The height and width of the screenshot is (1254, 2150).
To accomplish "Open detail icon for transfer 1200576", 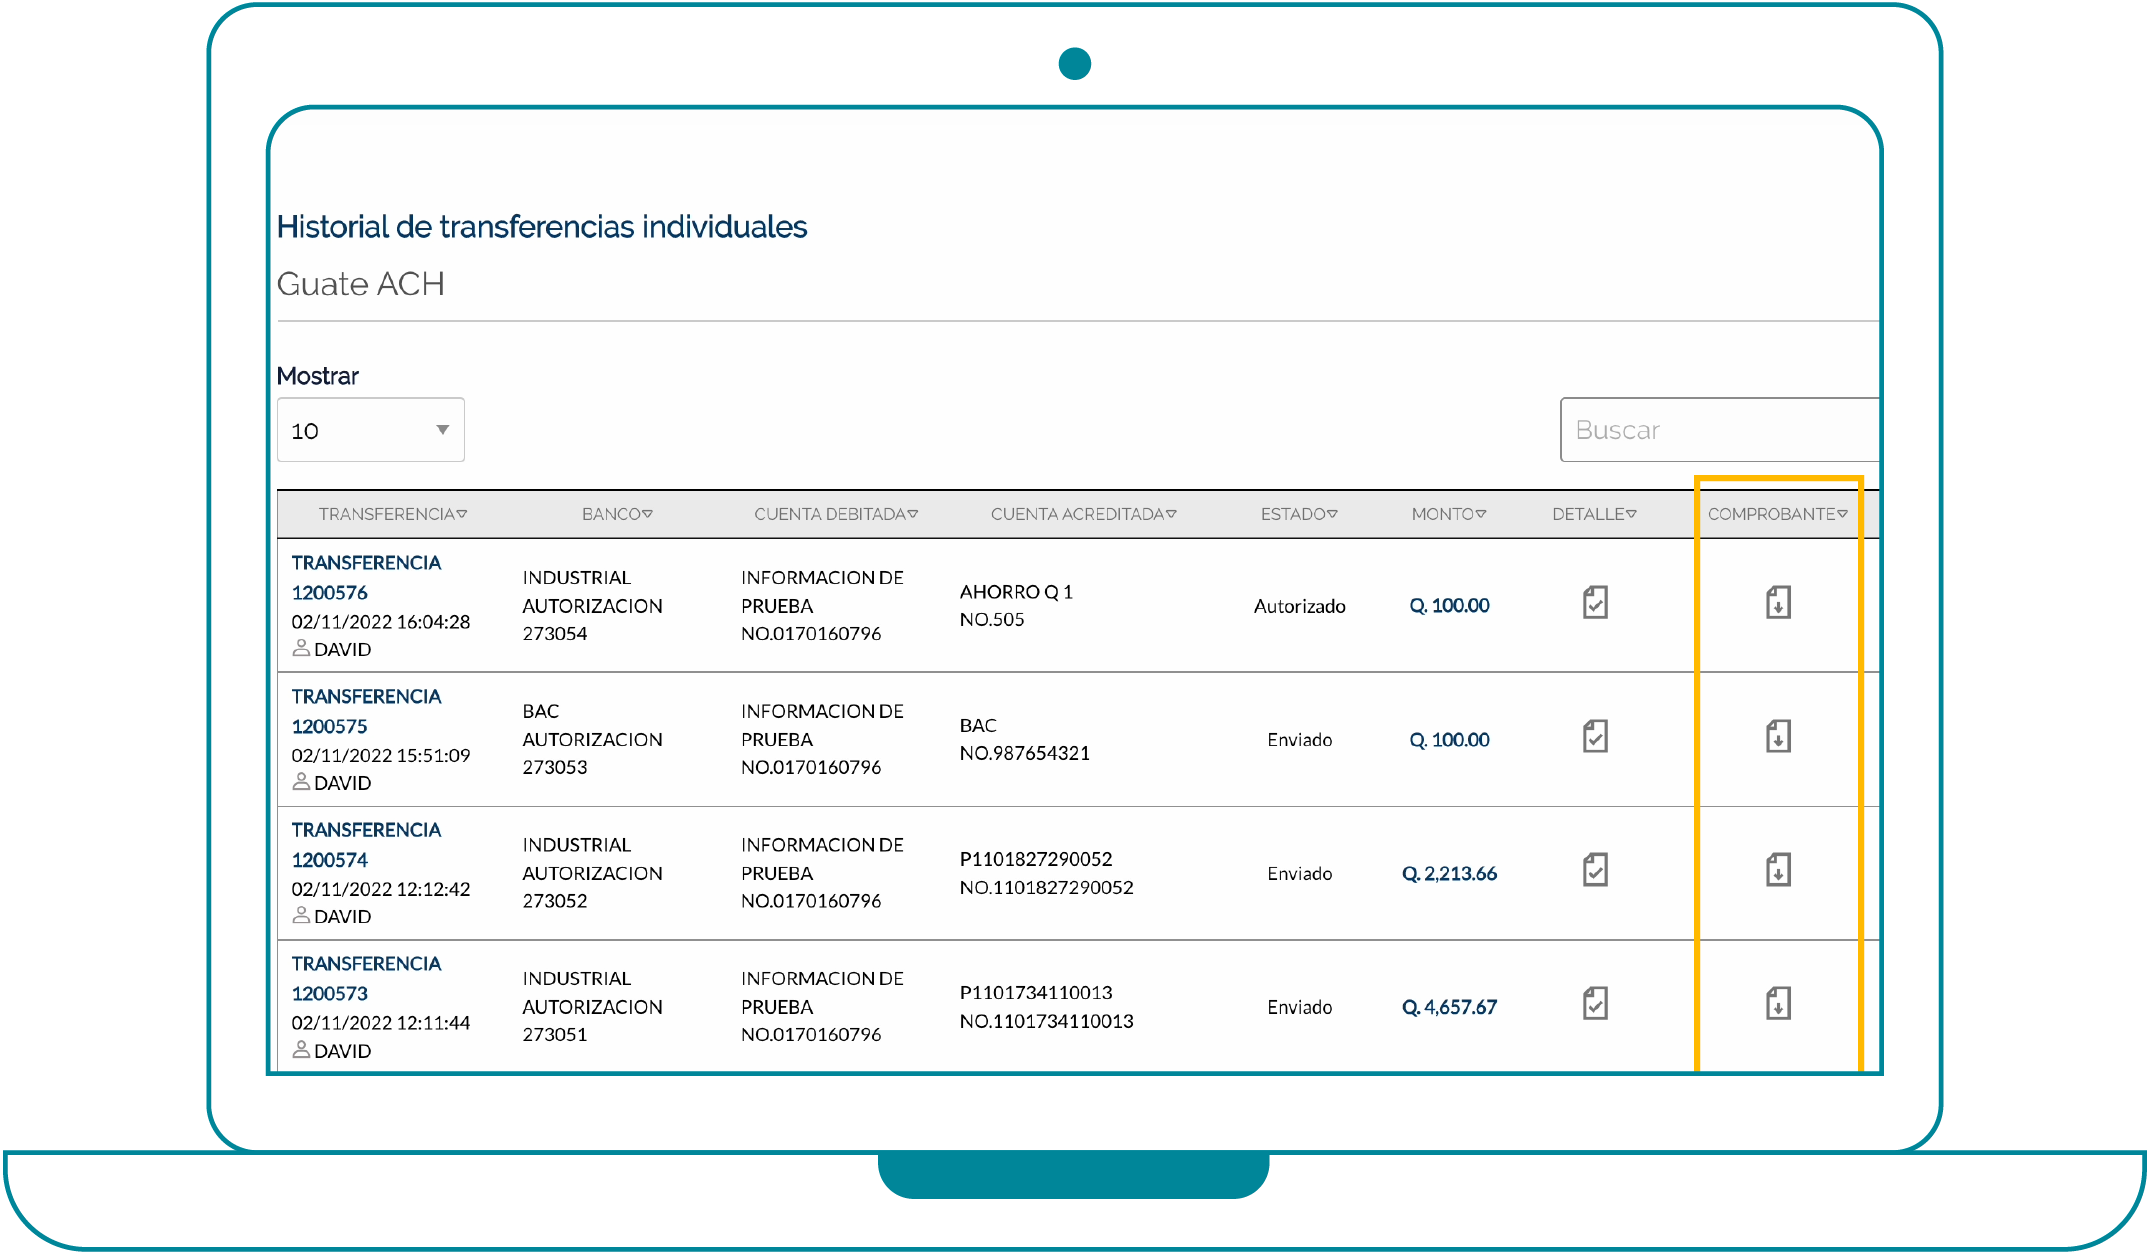I will click(1595, 603).
